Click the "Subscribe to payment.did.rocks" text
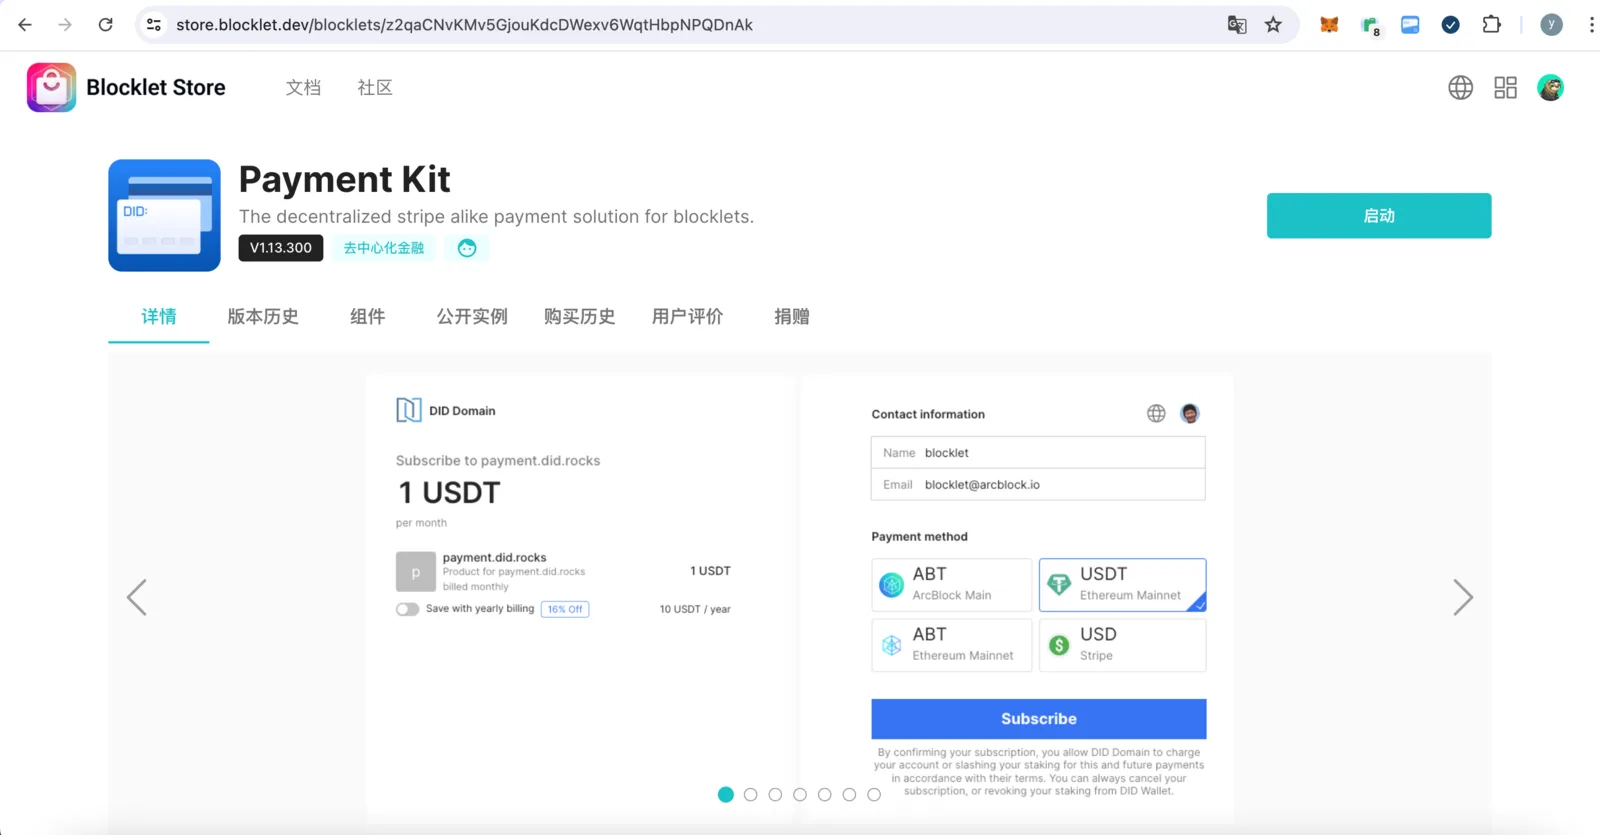 498,461
